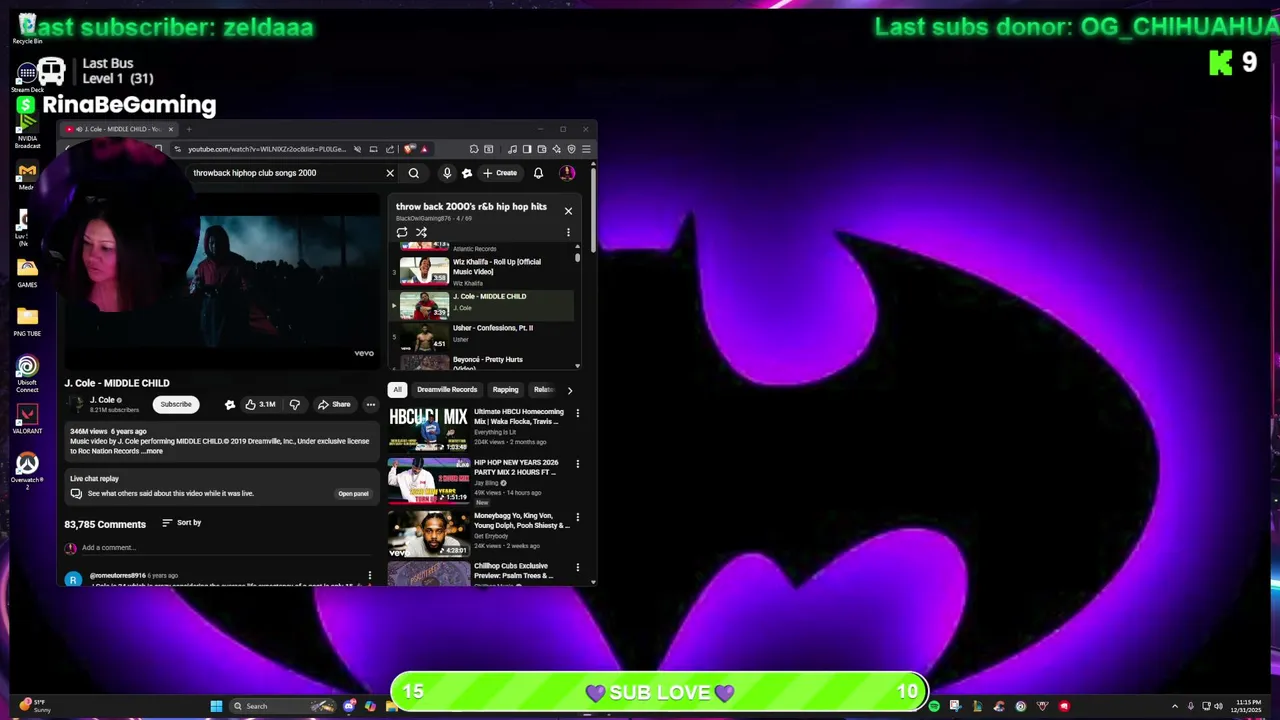1280x720 pixels.
Task: Select the Rapping filter chip
Action: pos(505,390)
